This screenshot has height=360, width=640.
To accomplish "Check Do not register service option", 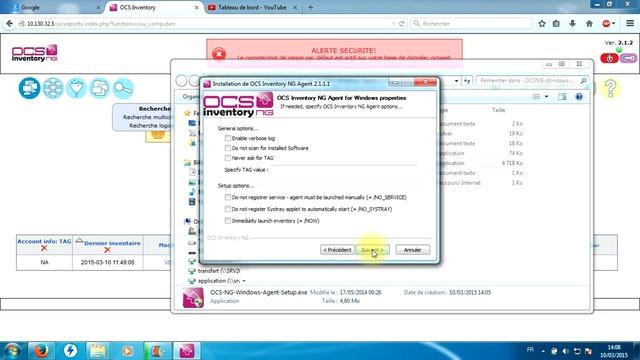I will click(x=228, y=197).
